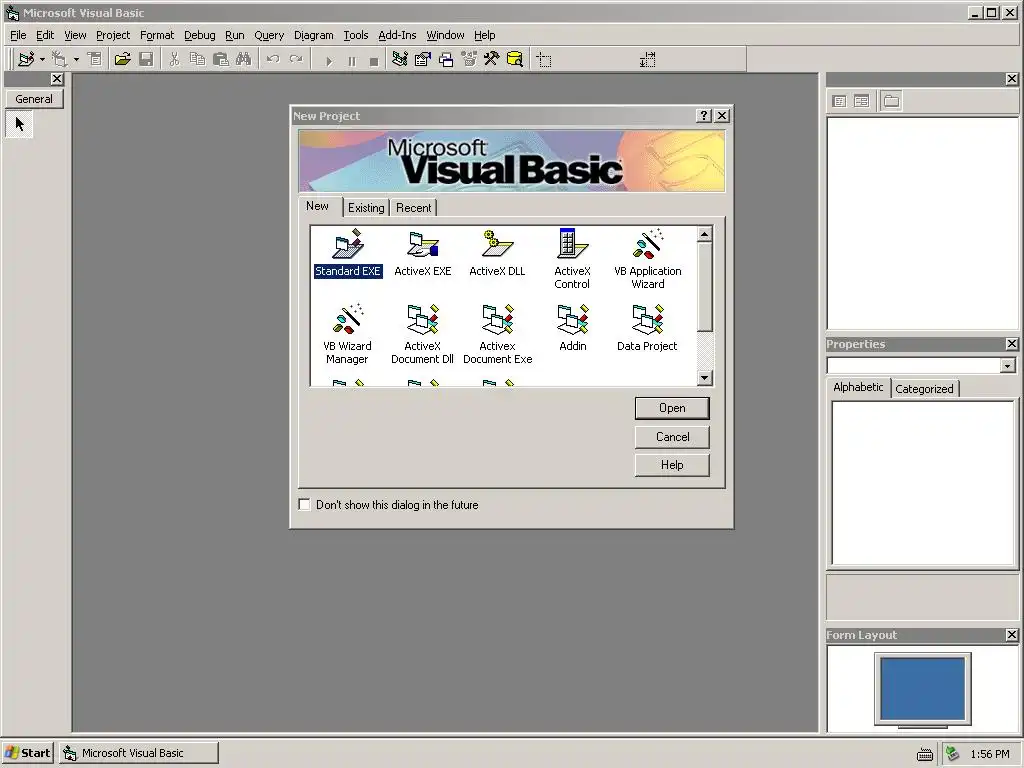Click scroll-down arrow in project list
Viewport: 1024px width, 768px height.
(704, 377)
